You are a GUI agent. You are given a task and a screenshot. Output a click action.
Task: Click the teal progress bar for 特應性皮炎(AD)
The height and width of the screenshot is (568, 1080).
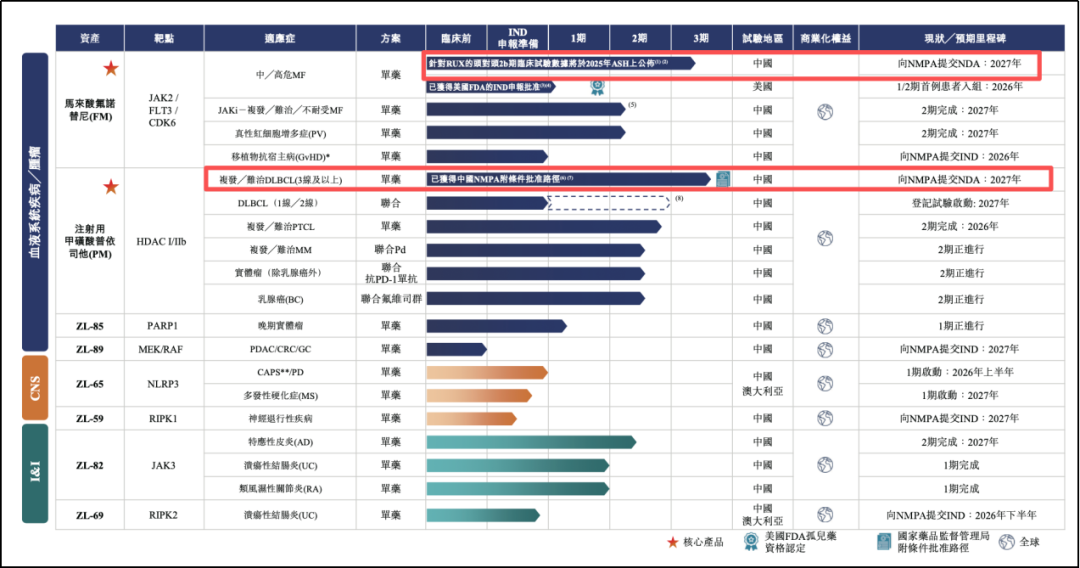coord(530,442)
